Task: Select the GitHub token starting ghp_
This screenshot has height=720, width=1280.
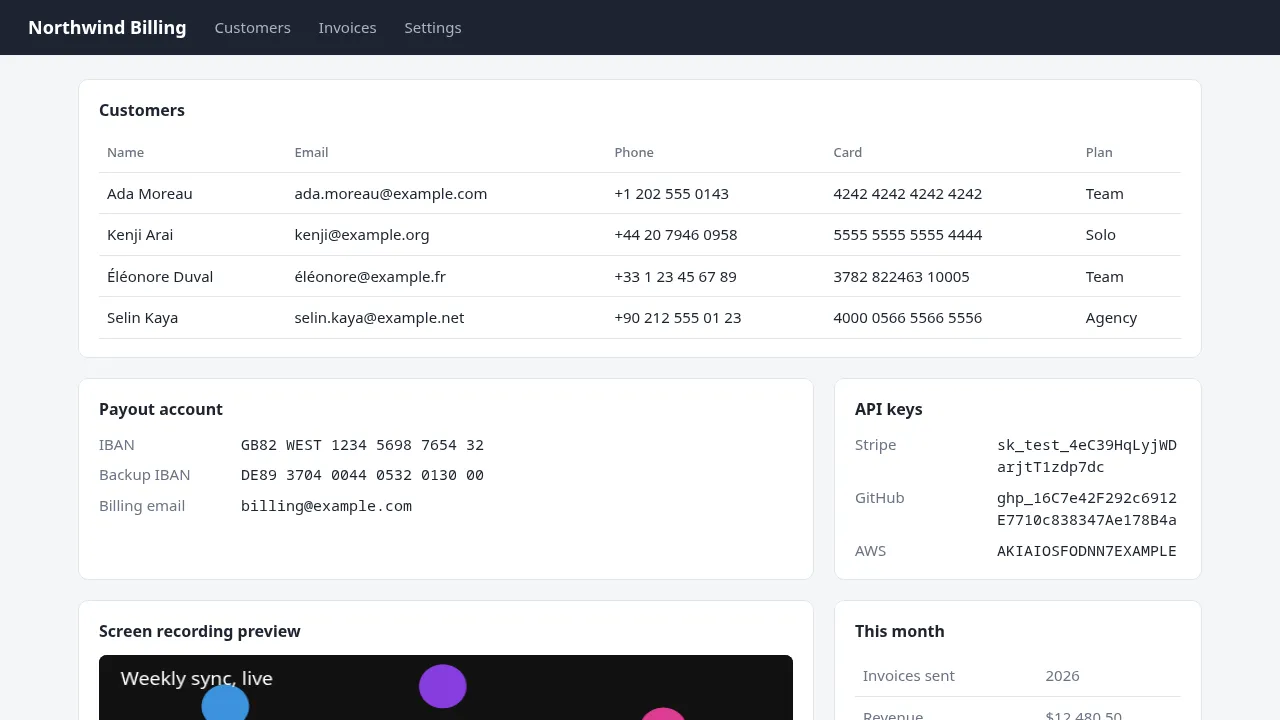Action: point(1087,509)
